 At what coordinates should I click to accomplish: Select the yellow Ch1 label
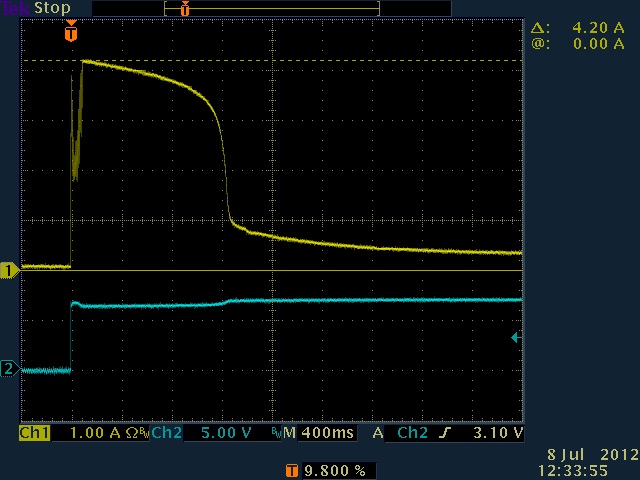pyautogui.click(x=34, y=434)
